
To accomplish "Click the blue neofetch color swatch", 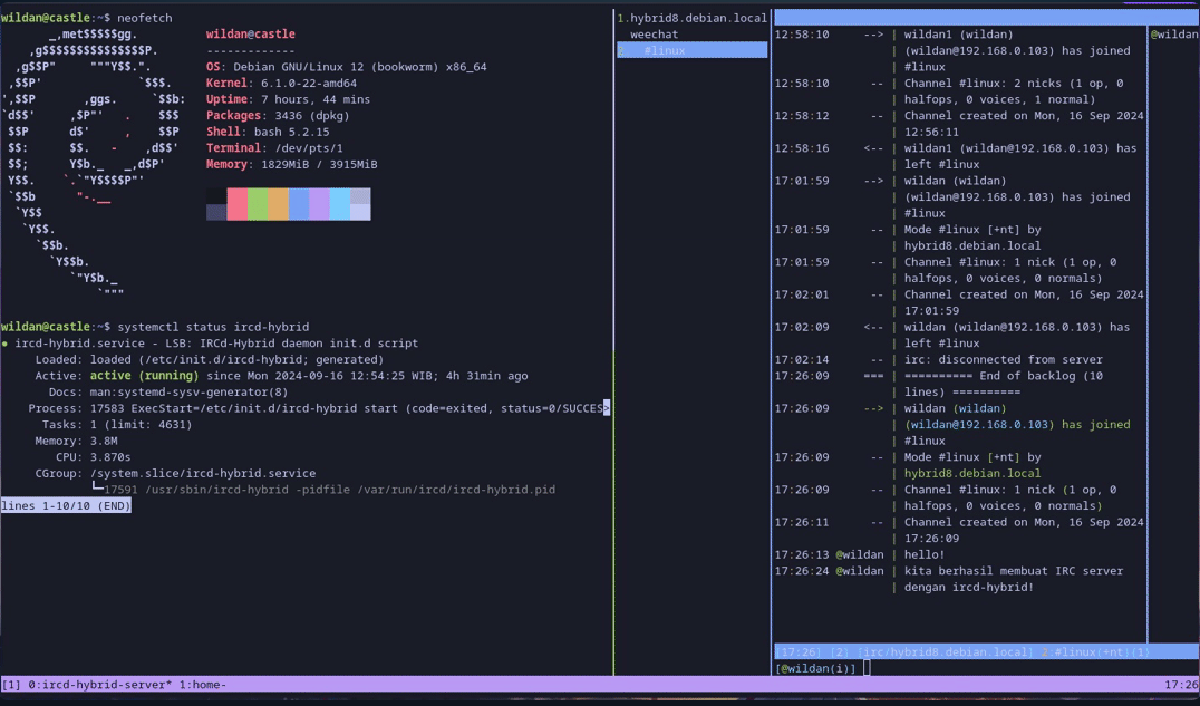I will (298, 204).
